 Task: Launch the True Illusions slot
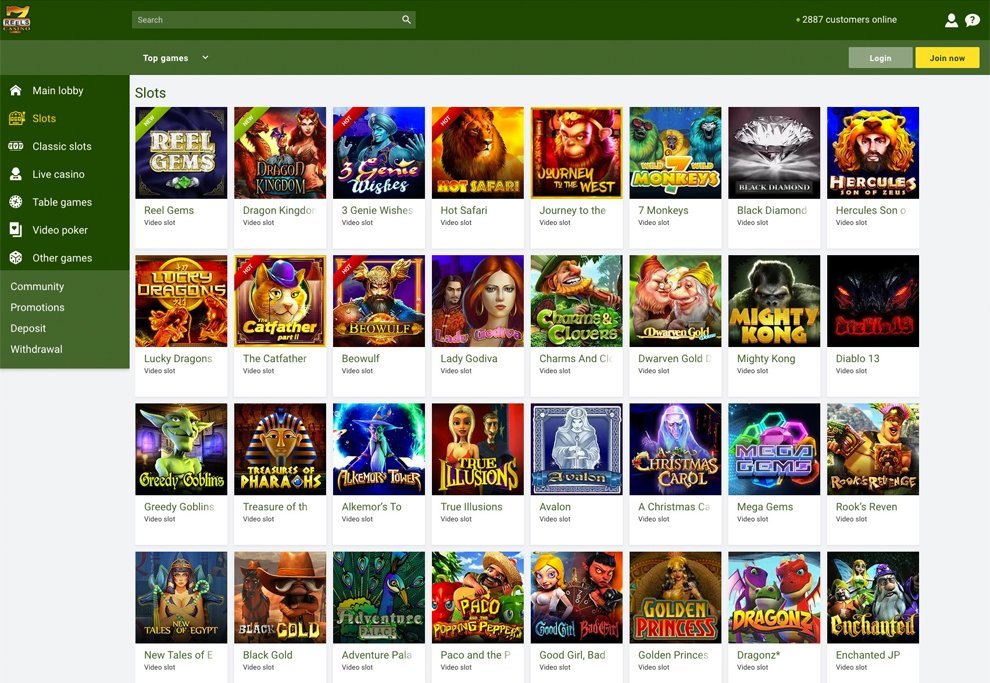pyautogui.click(x=478, y=449)
